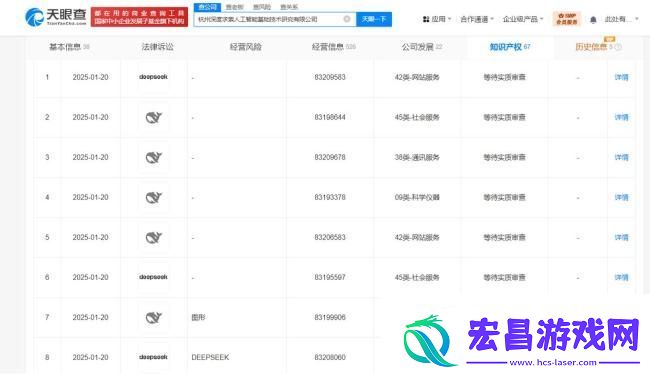Screen dimensions: 650x374
Task: Go to the 经营风险 section tab
Action: click(245, 47)
